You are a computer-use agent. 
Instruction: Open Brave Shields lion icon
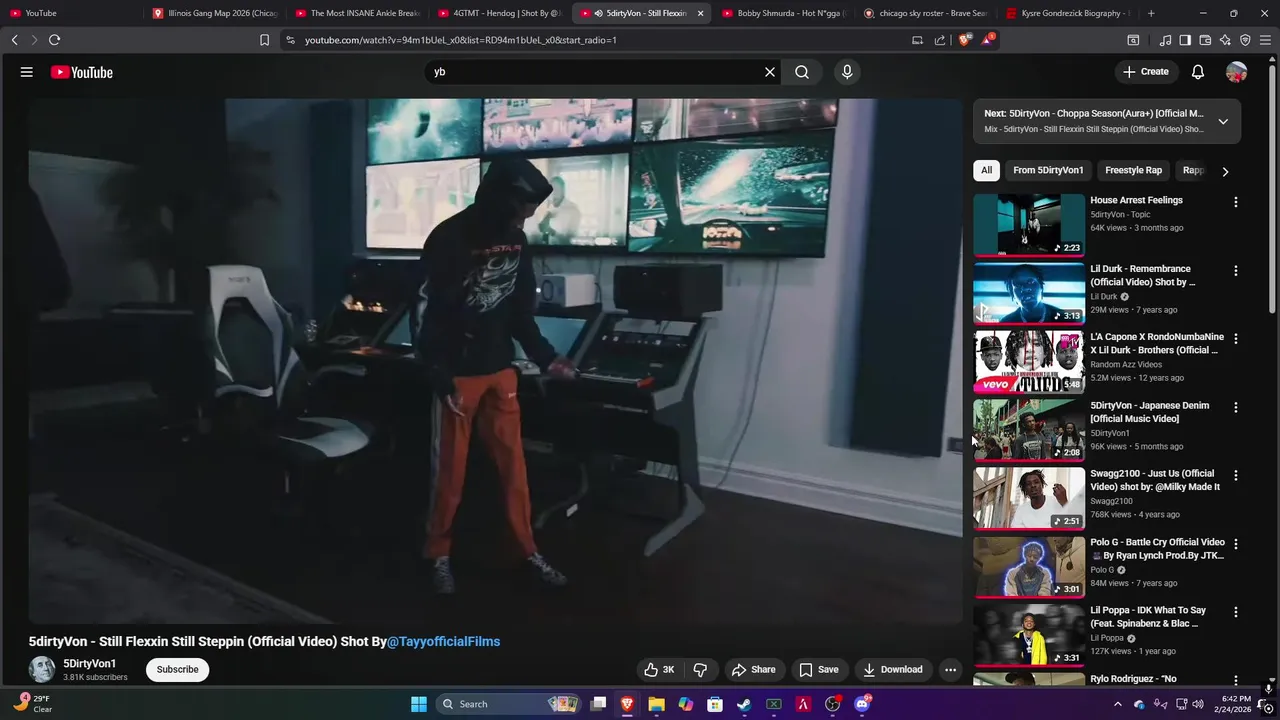[964, 40]
